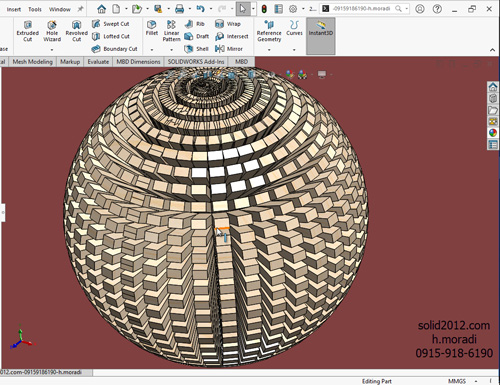Image resolution: width=500 pixels, height=385 pixels.
Task: Open Design Library task pane icon
Action: click(x=493, y=98)
